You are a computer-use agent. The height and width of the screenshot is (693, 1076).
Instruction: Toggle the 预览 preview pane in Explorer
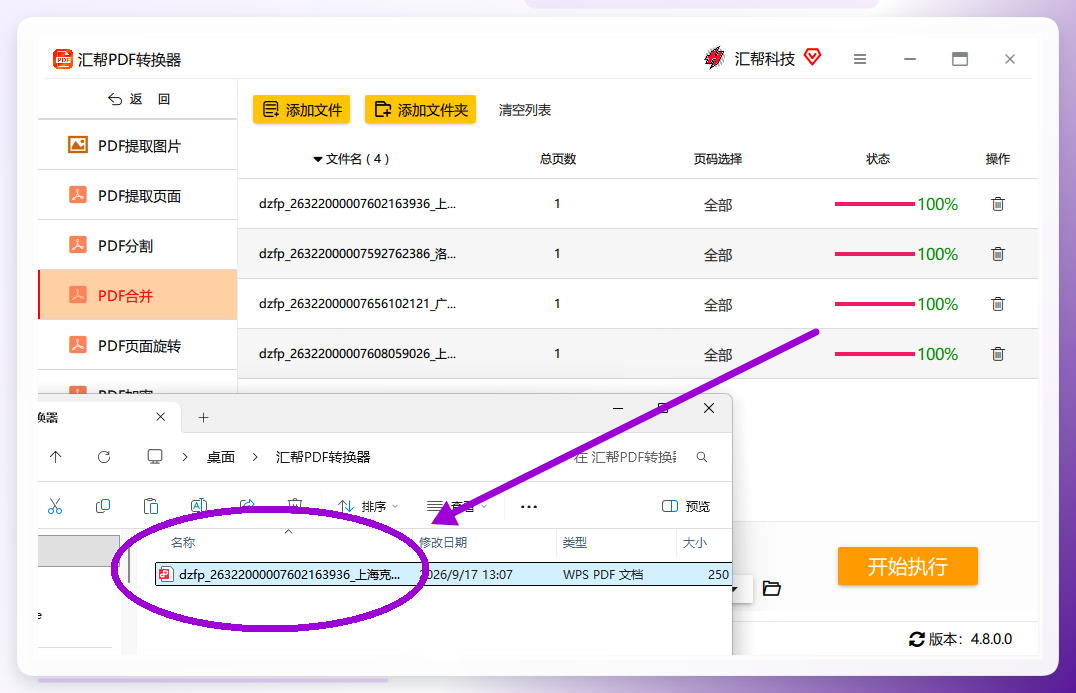[x=686, y=506]
